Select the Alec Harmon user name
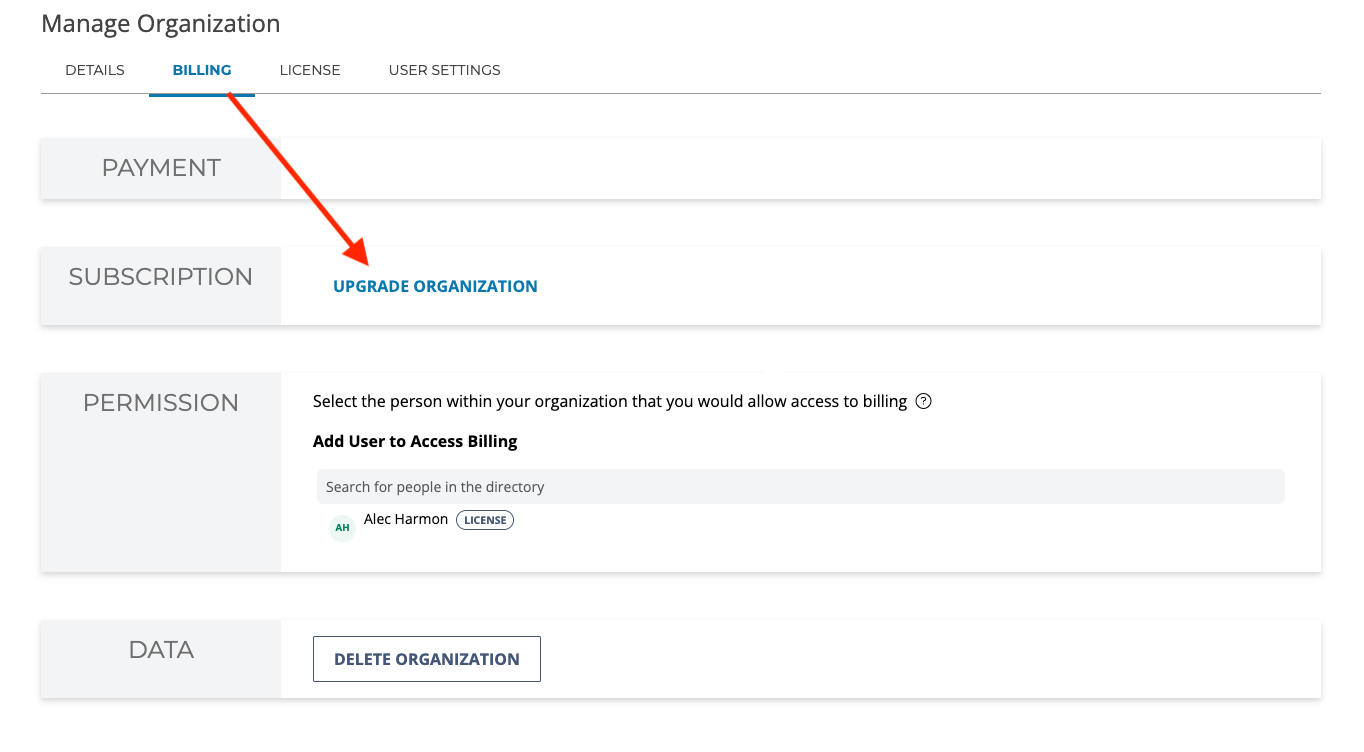Viewport: 1364px width, 752px height. coord(406,519)
